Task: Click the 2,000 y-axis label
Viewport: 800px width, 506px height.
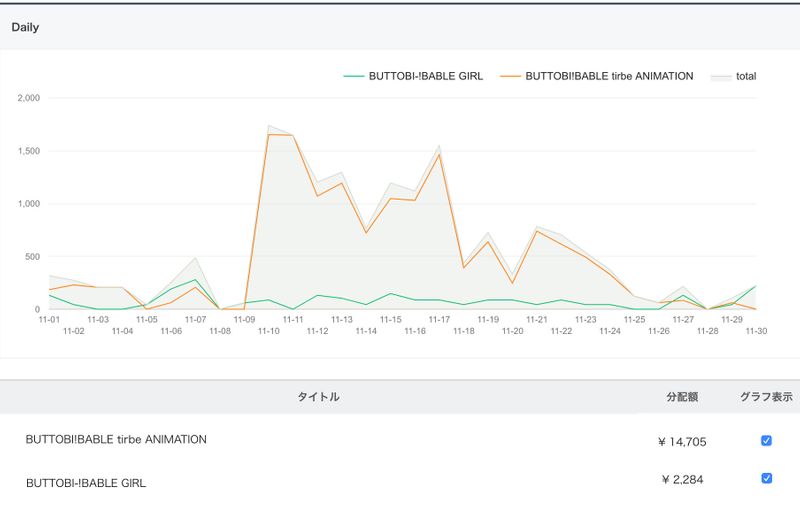Action: [28, 98]
